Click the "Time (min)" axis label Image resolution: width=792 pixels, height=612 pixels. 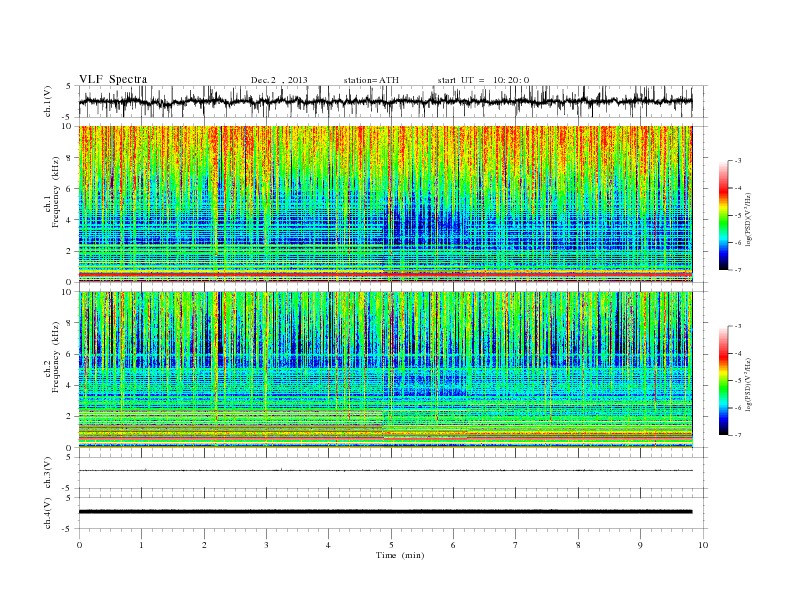400,555
